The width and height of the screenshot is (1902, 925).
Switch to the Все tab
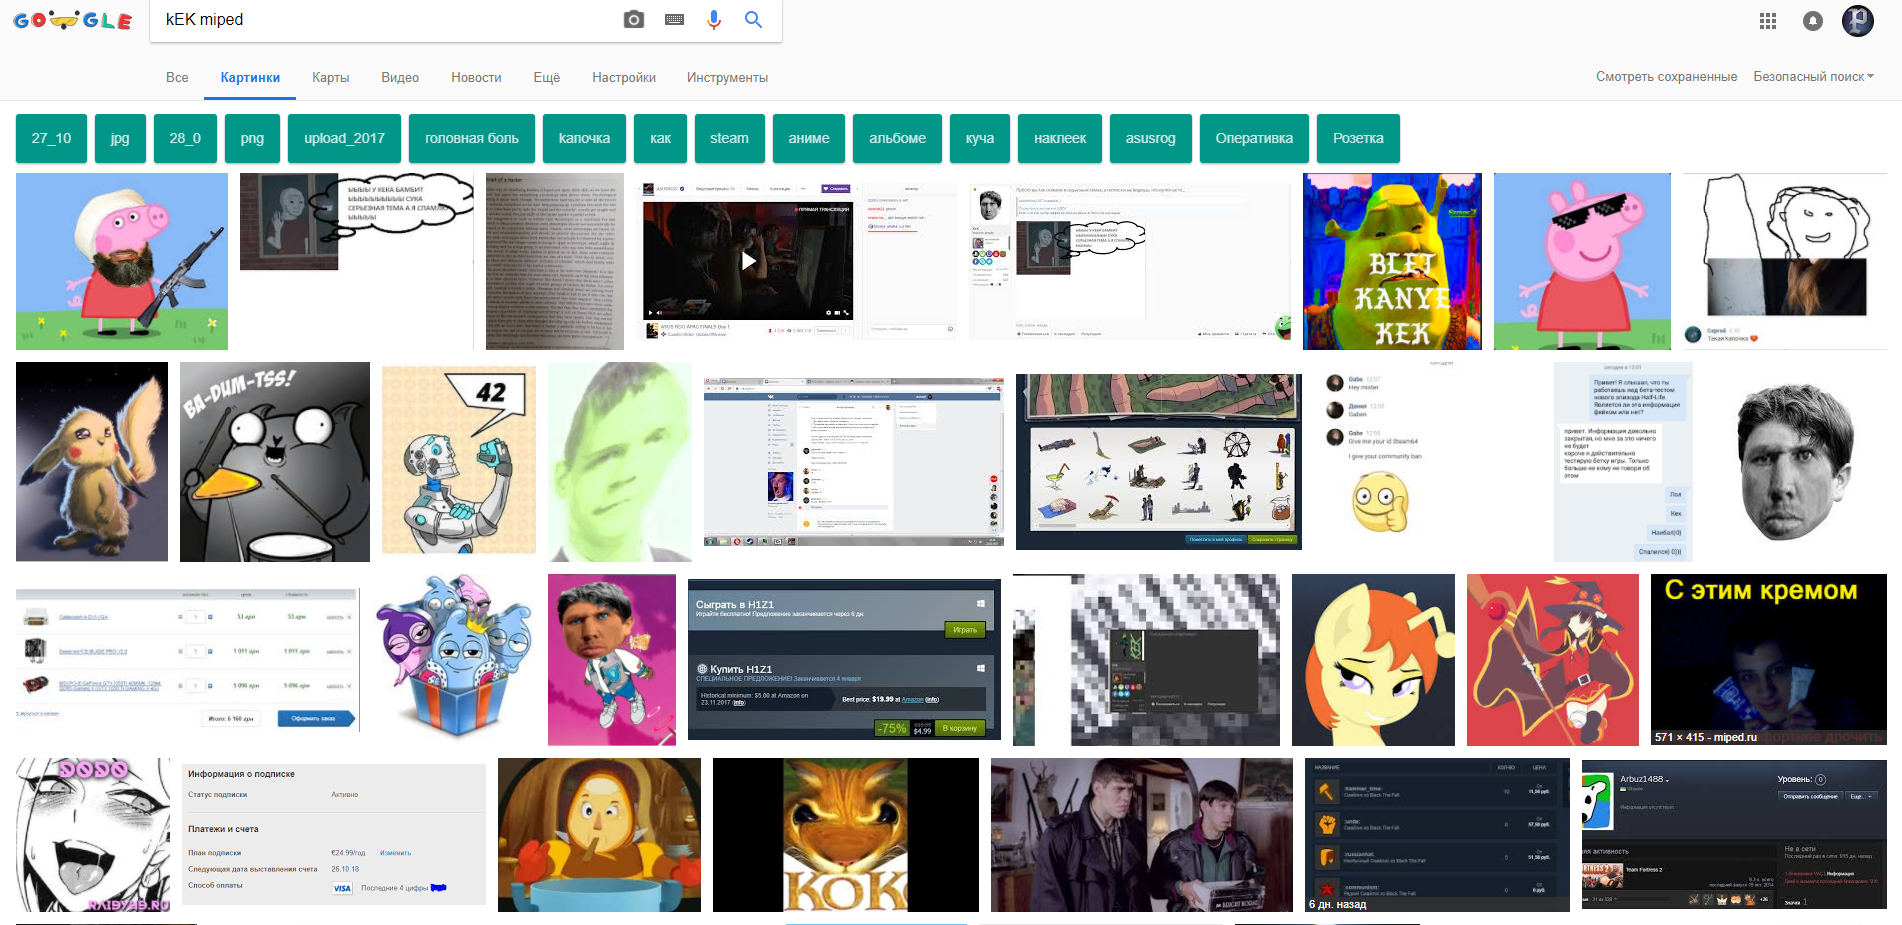point(177,77)
